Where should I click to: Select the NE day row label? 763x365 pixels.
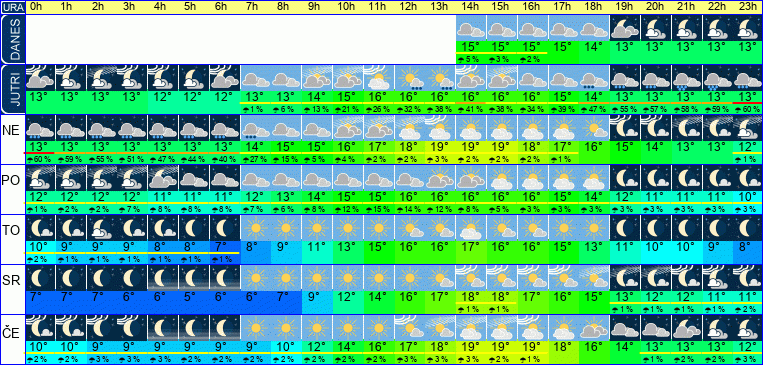click(12, 130)
